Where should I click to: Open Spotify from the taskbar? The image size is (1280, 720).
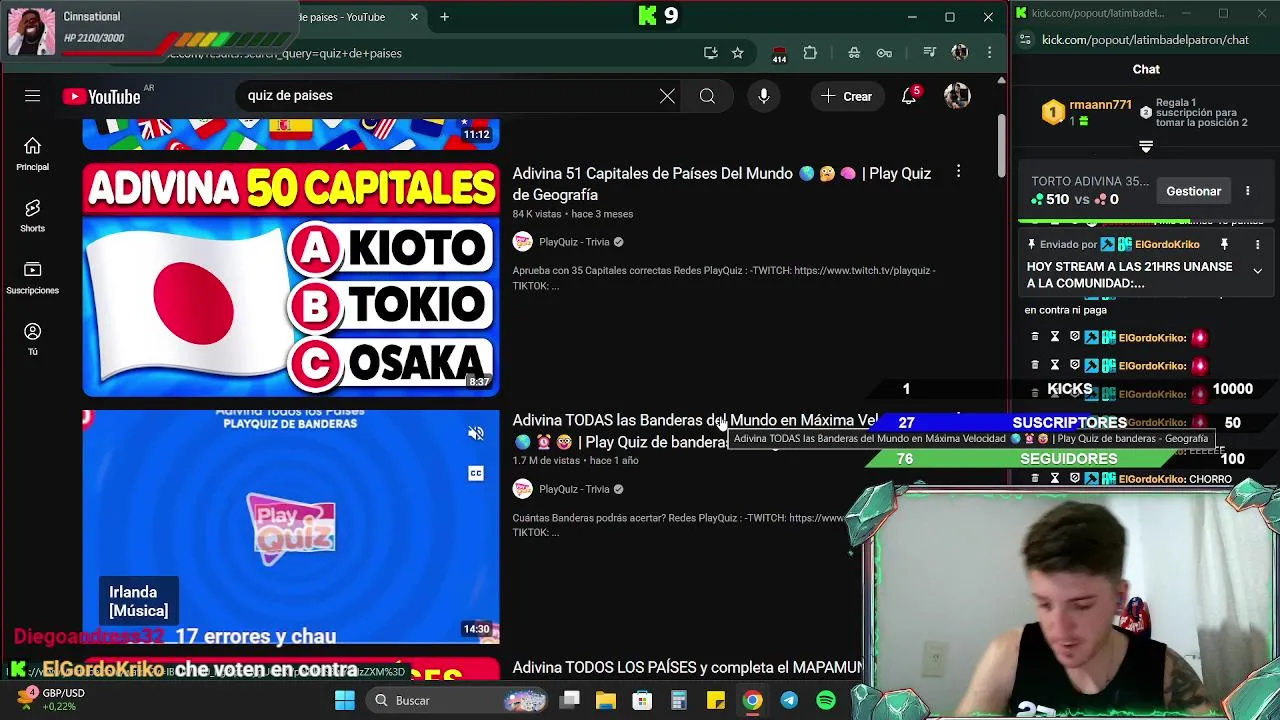826,701
